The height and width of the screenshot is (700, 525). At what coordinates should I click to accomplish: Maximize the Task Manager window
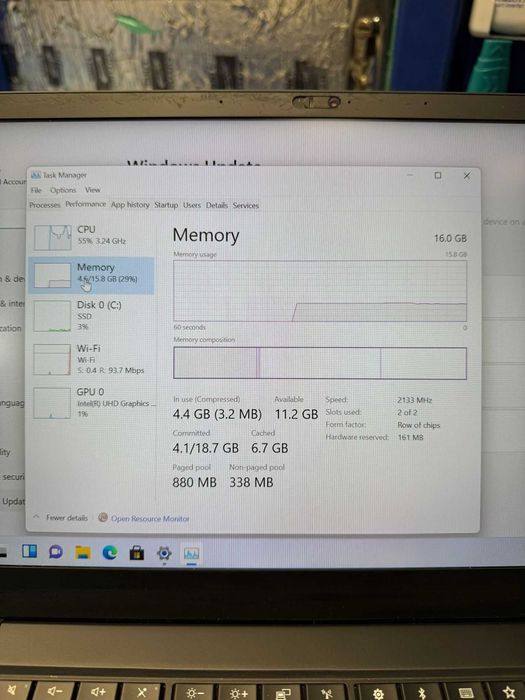point(438,175)
